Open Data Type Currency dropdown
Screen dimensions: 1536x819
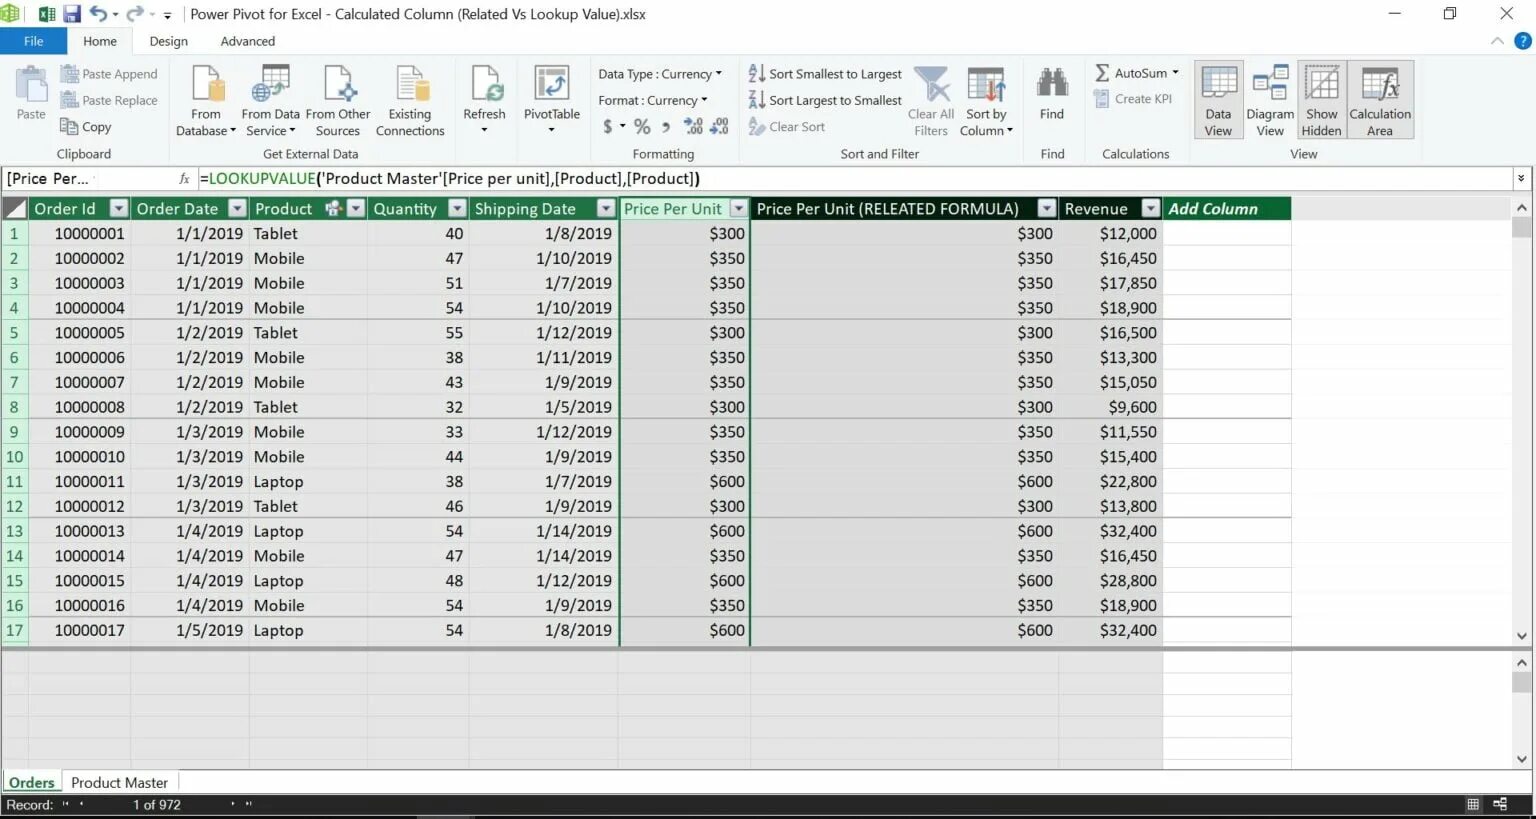coord(660,74)
